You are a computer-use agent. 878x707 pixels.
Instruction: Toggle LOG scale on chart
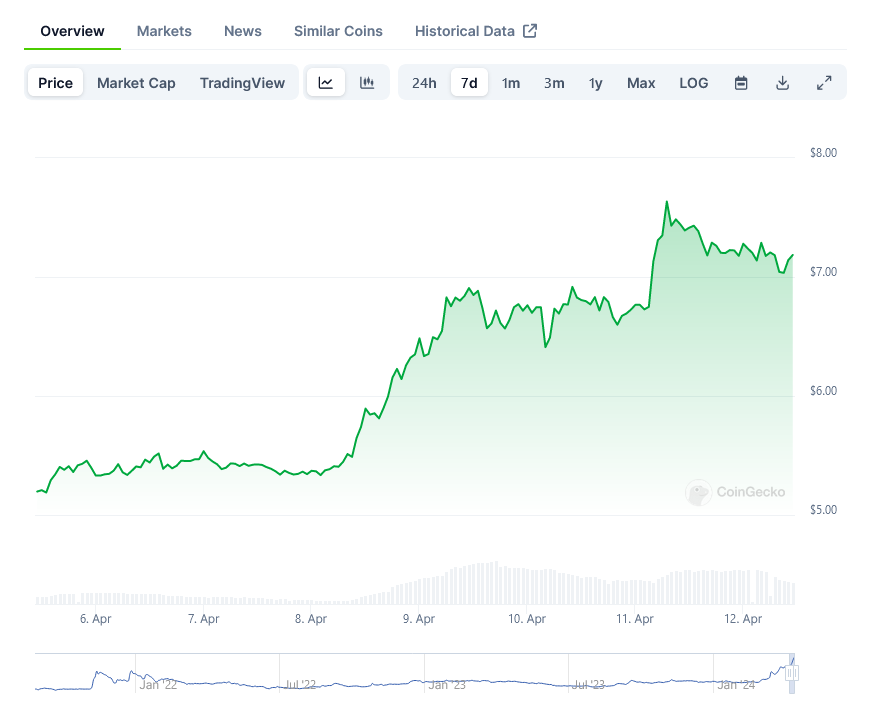pyautogui.click(x=693, y=83)
